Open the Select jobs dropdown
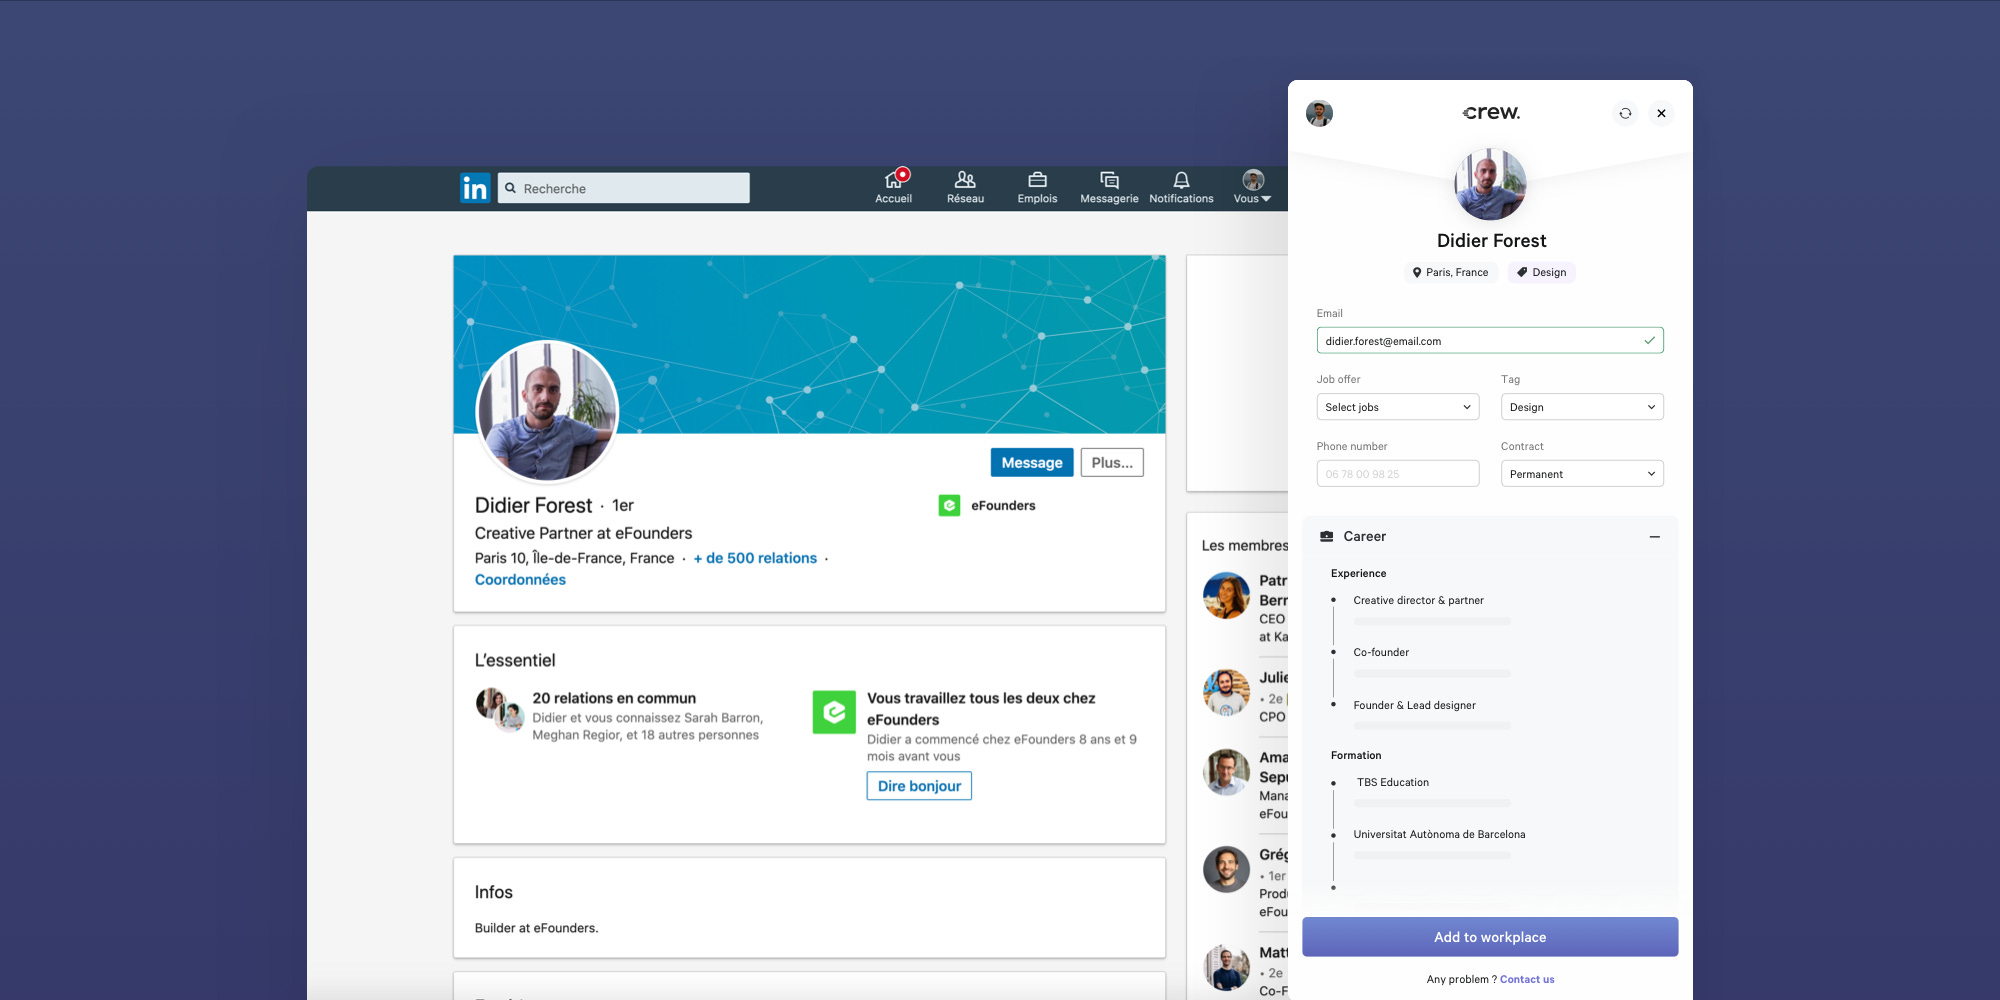The height and width of the screenshot is (1000, 2000). tap(1398, 407)
